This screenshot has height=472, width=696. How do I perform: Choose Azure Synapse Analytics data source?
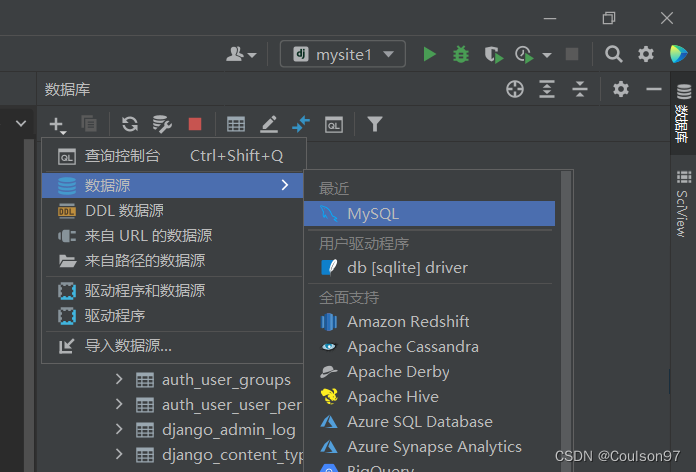[430, 447]
